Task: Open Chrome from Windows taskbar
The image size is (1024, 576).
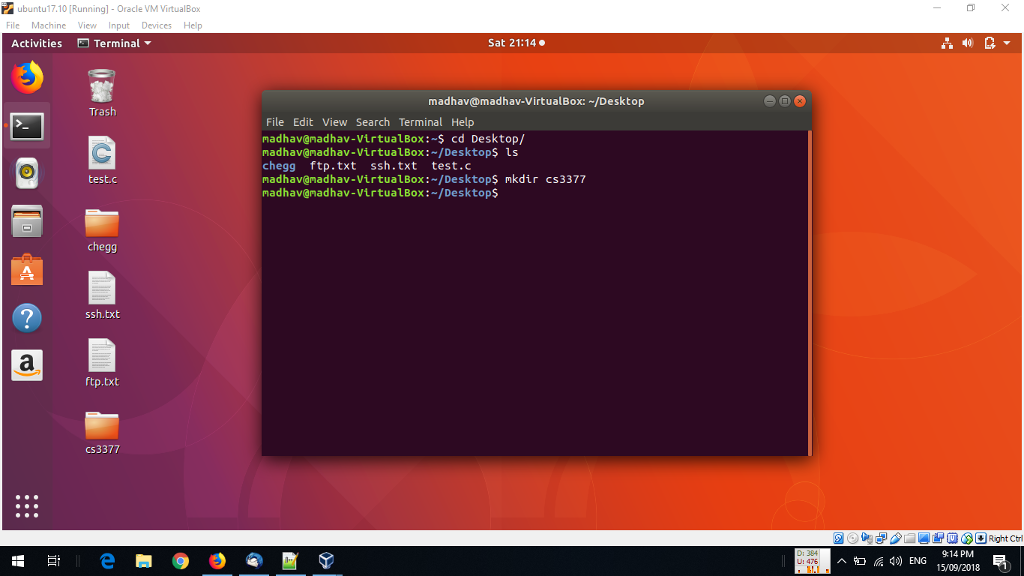Action: coord(180,561)
